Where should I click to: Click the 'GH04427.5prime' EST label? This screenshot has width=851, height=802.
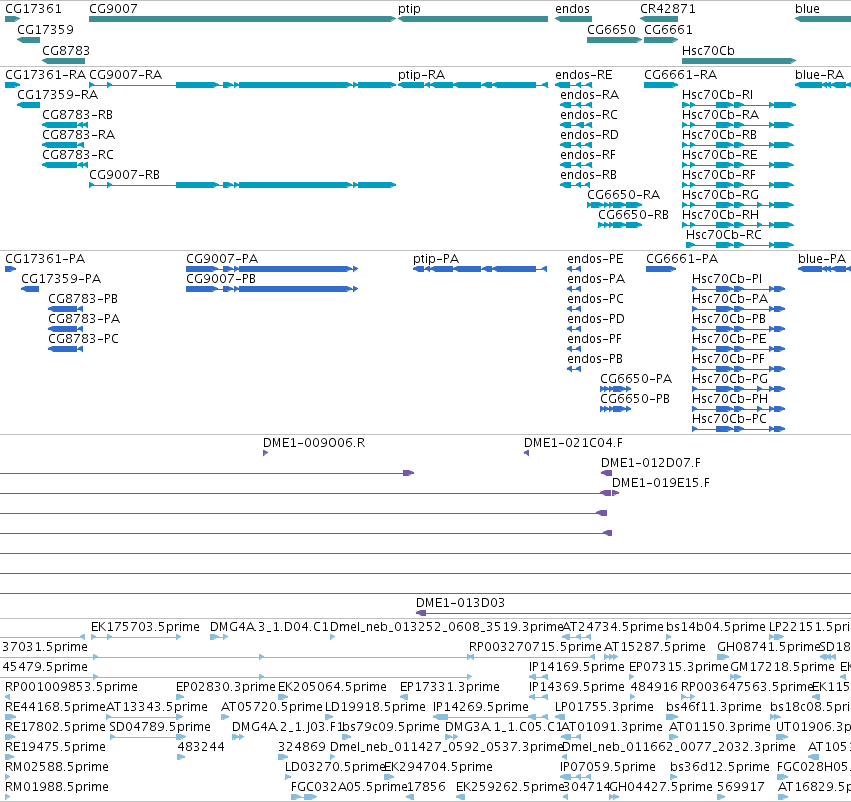[x=661, y=787]
